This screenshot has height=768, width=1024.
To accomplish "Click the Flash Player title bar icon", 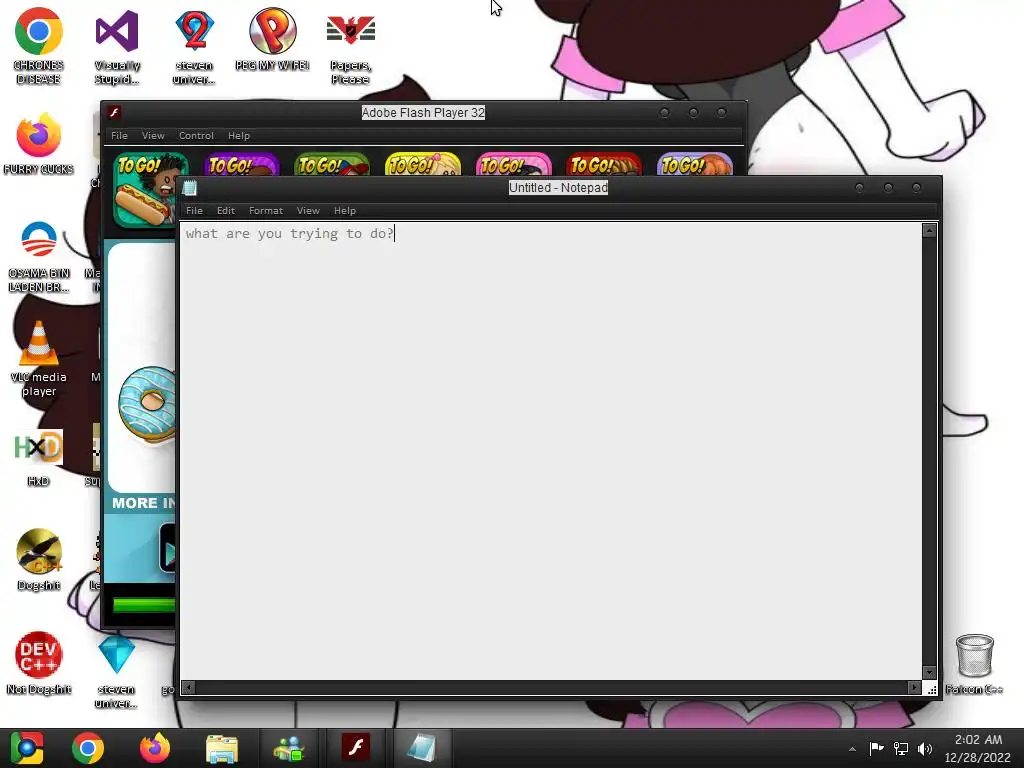I will pos(114,112).
